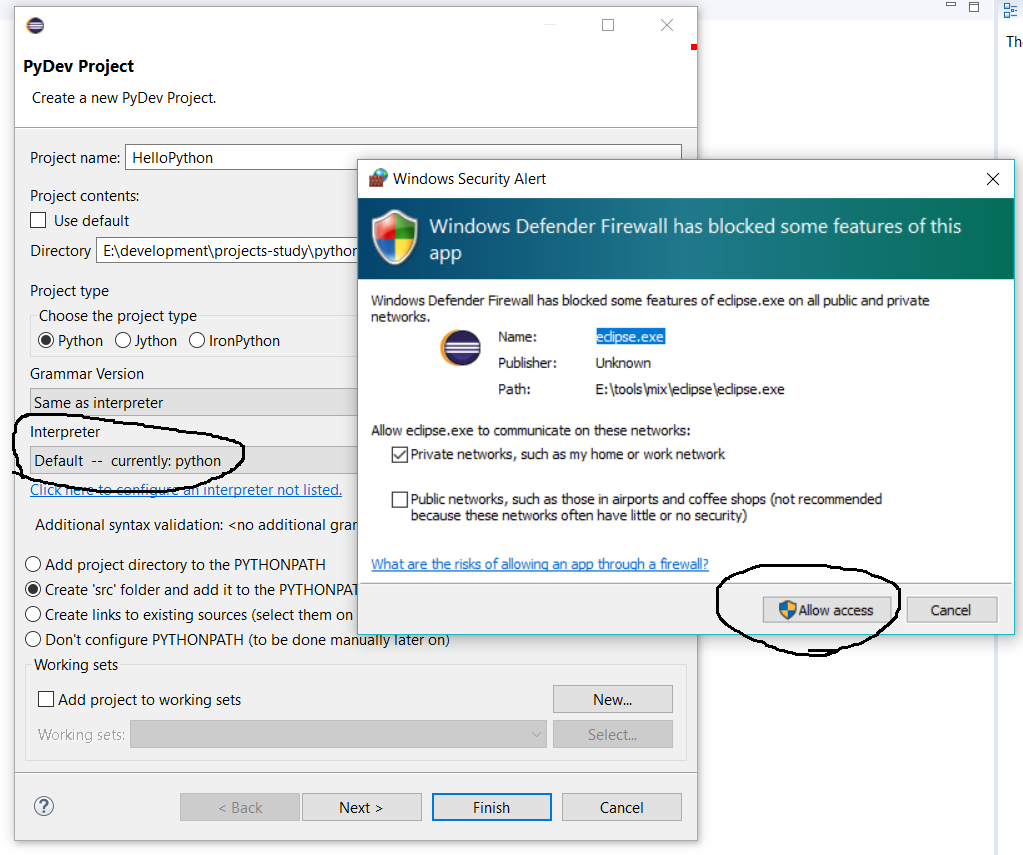
Task: Close the PyDev Project dialog window
Action: (x=667, y=25)
